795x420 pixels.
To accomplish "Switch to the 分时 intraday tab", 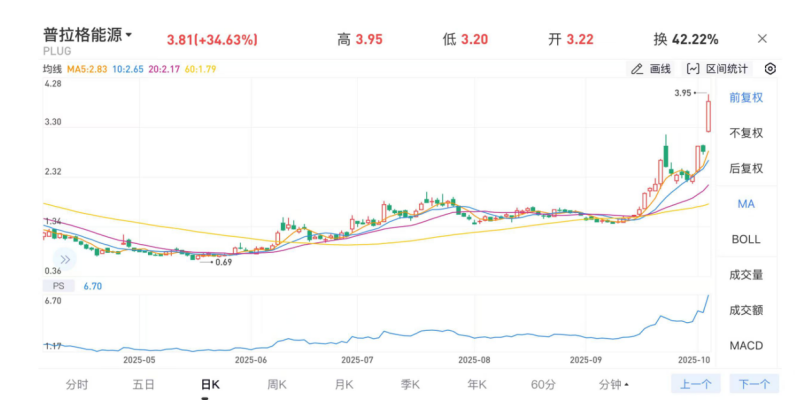I will [x=77, y=384].
